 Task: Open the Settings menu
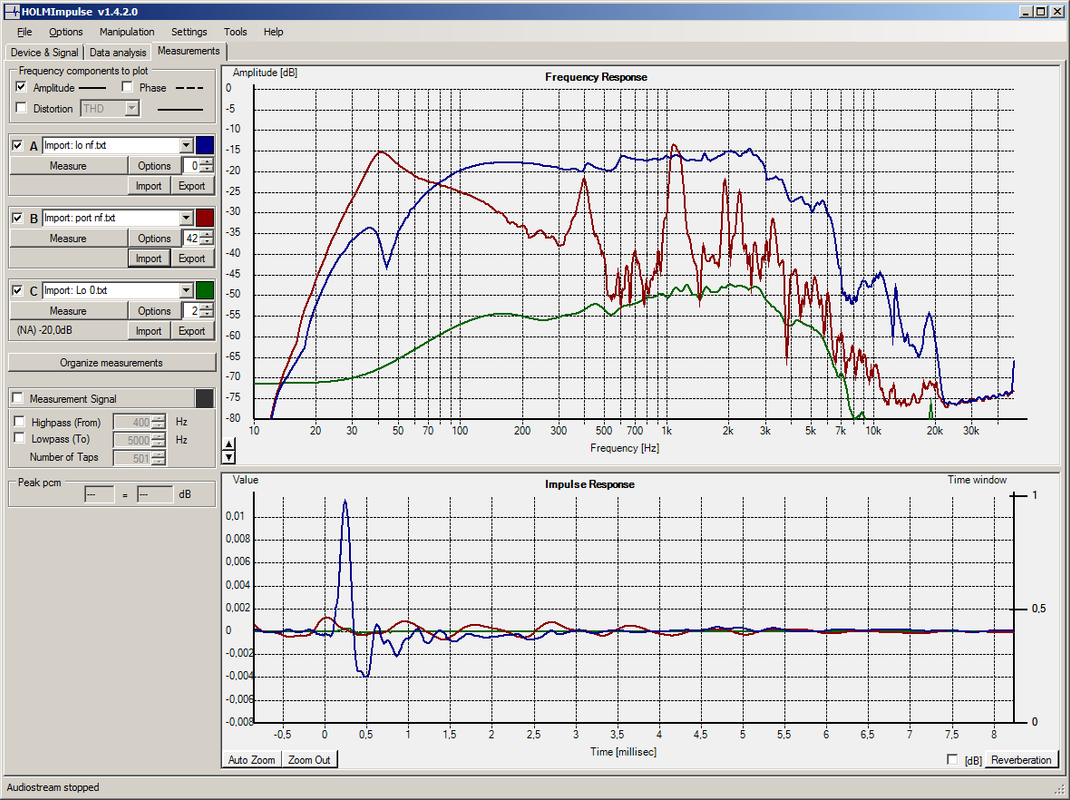point(189,31)
